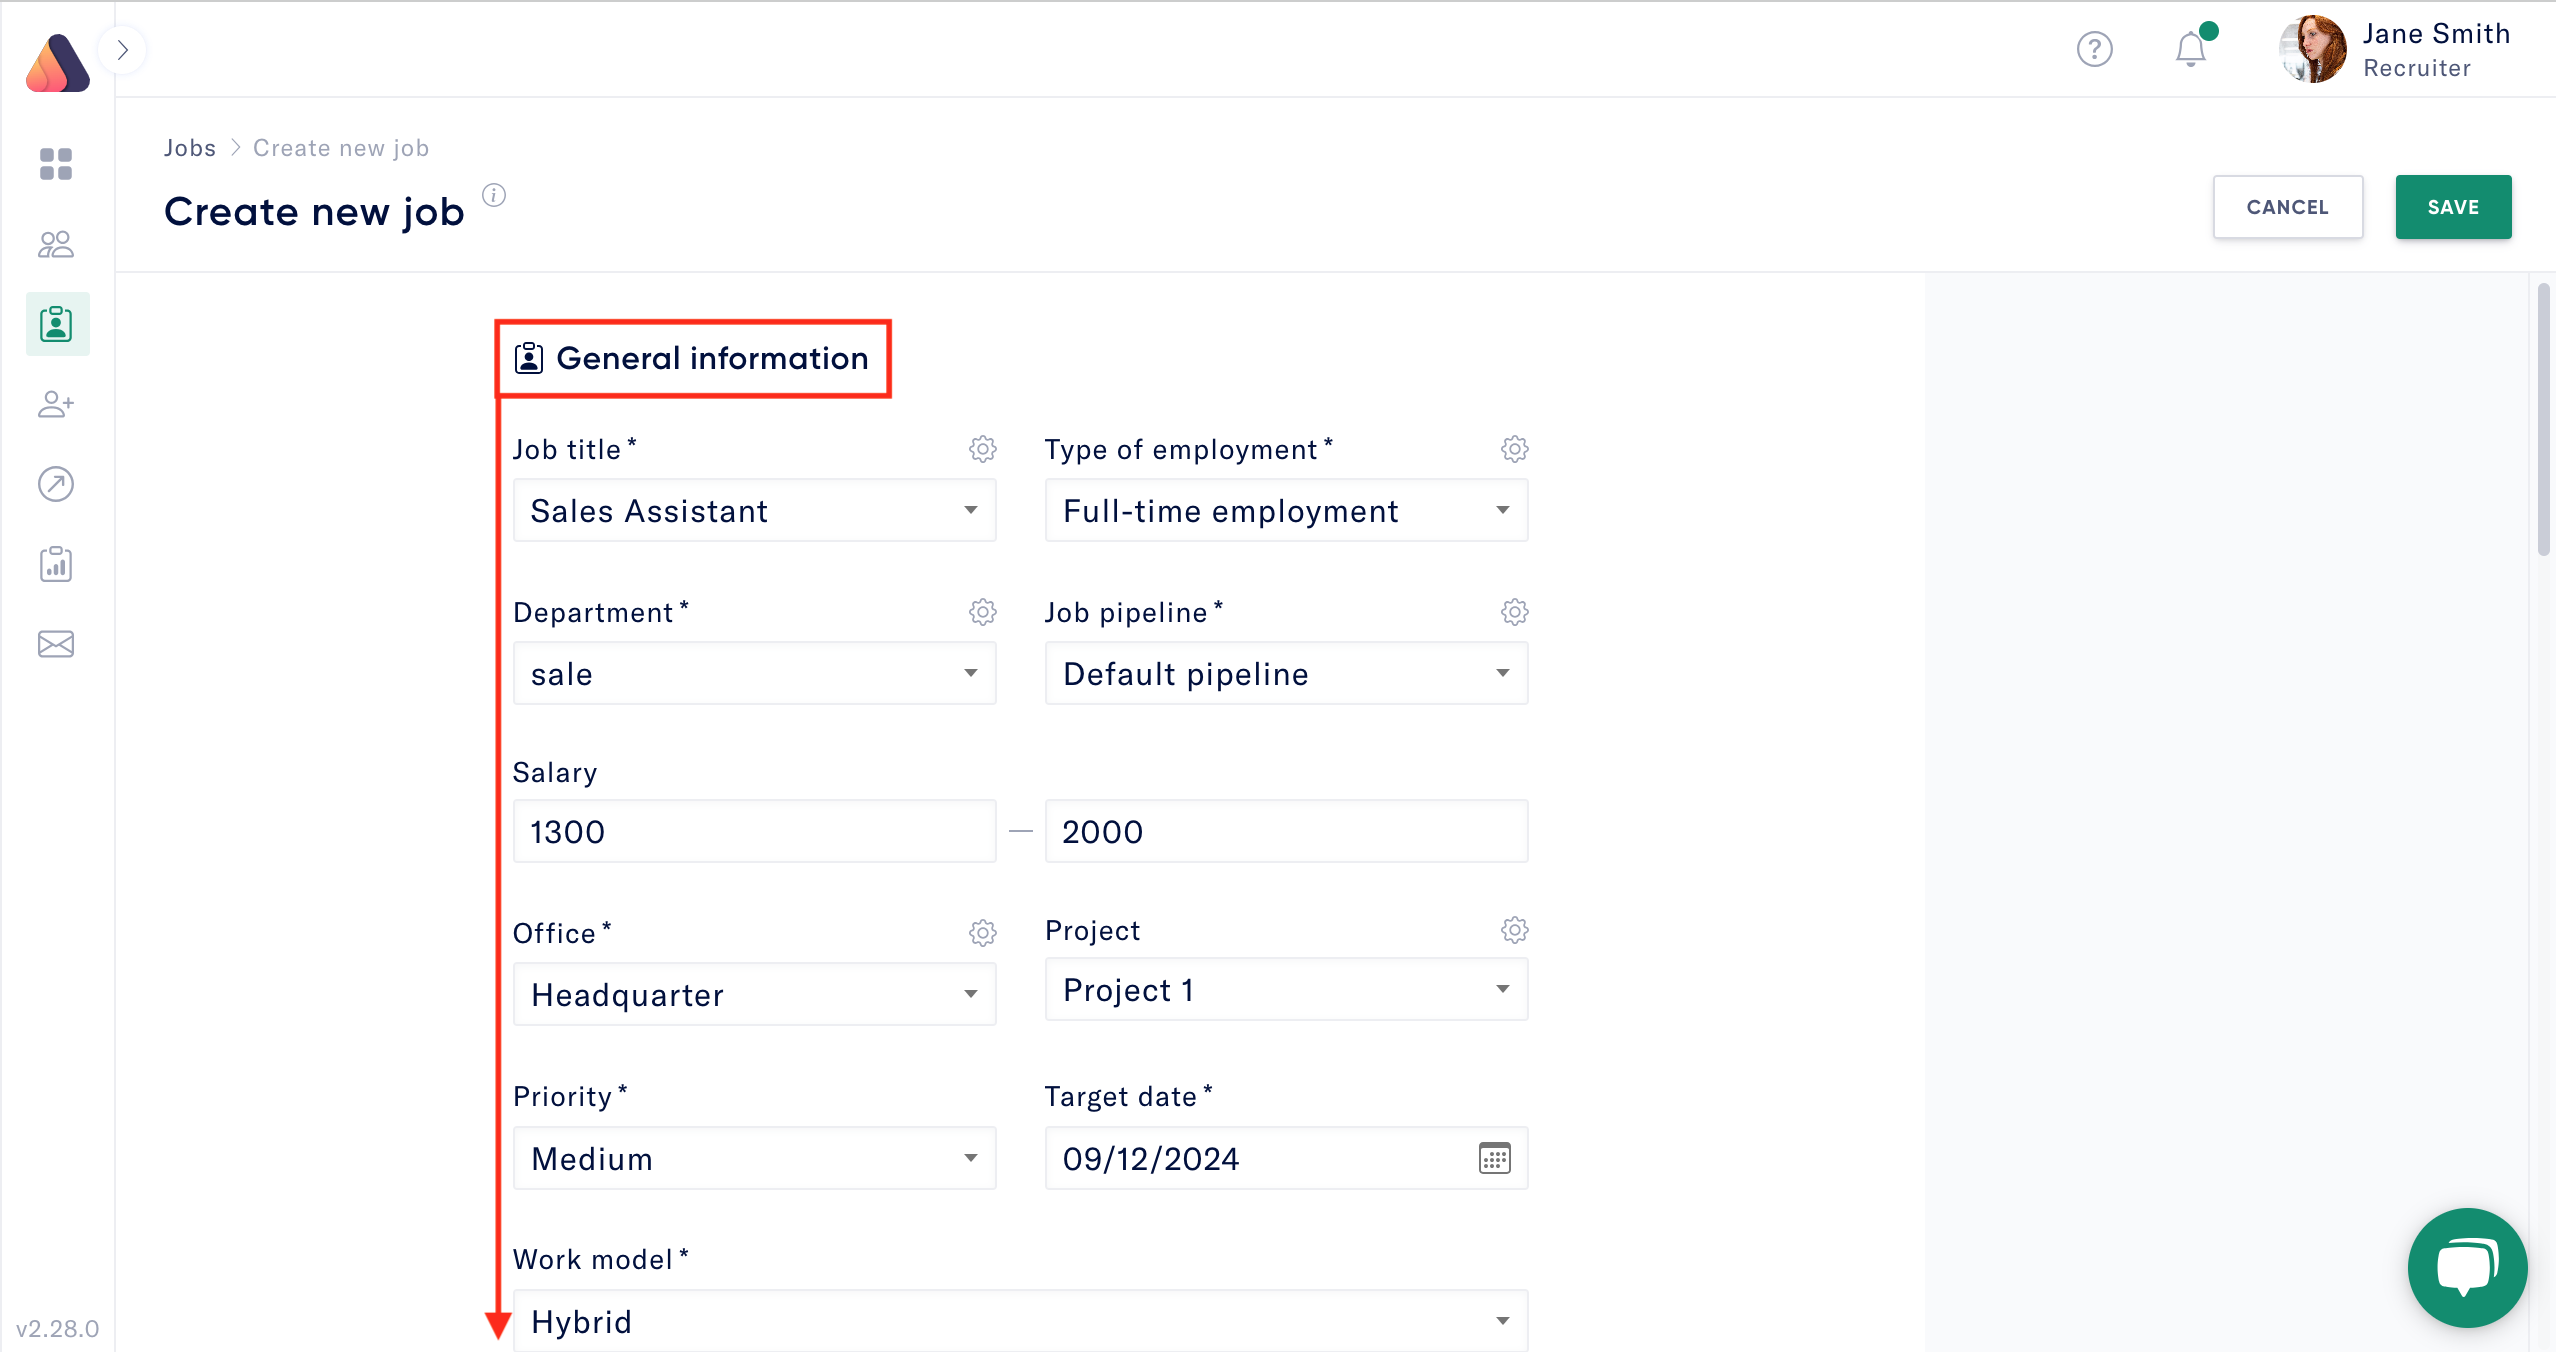Click the Job title settings gear

point(982,449)
